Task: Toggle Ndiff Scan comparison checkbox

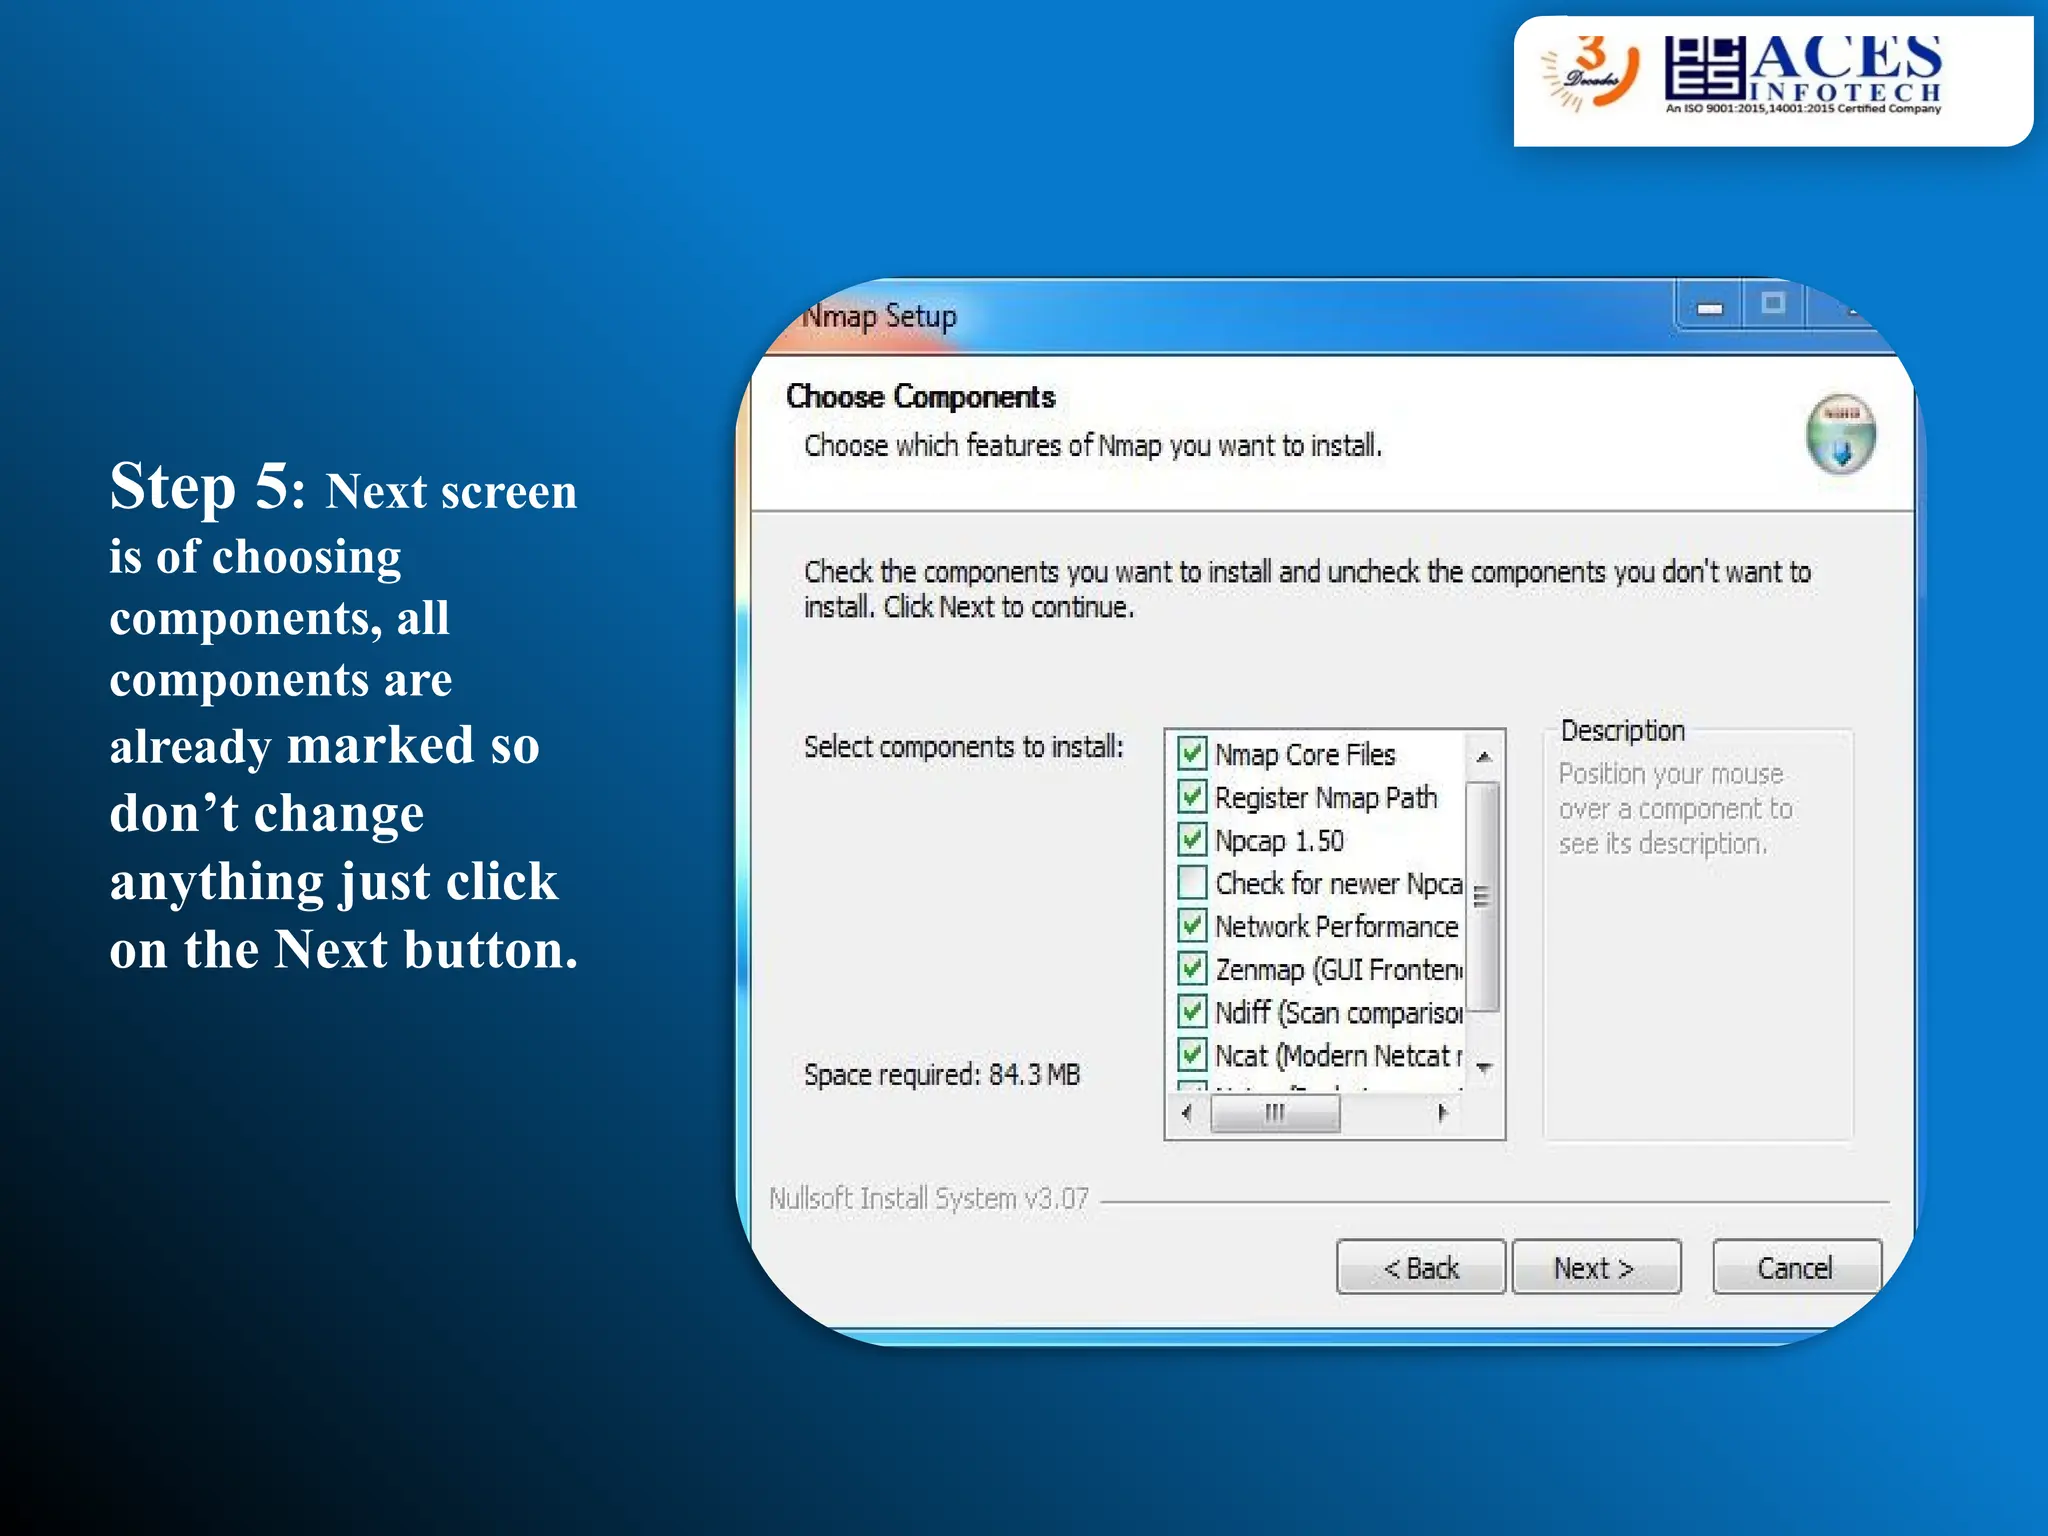Action: [x=1192, y=1012]
